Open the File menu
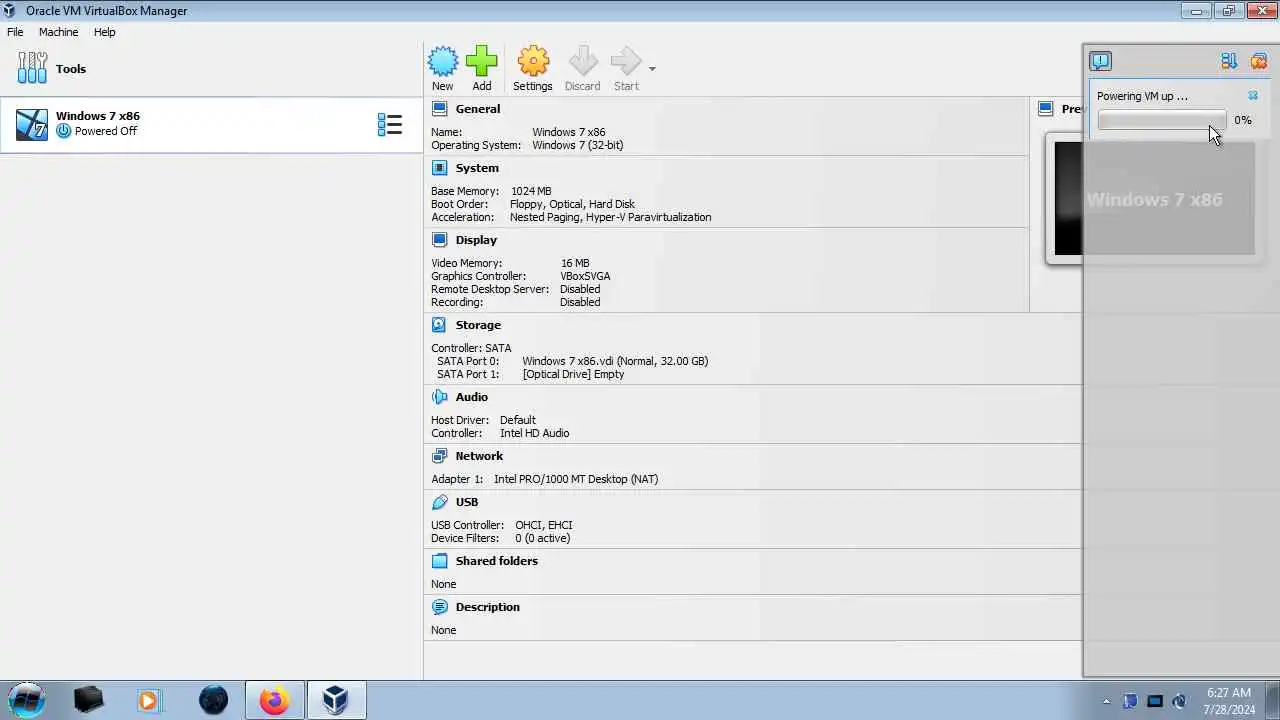Viewport: 1280px width, 720px height. click(15, 32)
